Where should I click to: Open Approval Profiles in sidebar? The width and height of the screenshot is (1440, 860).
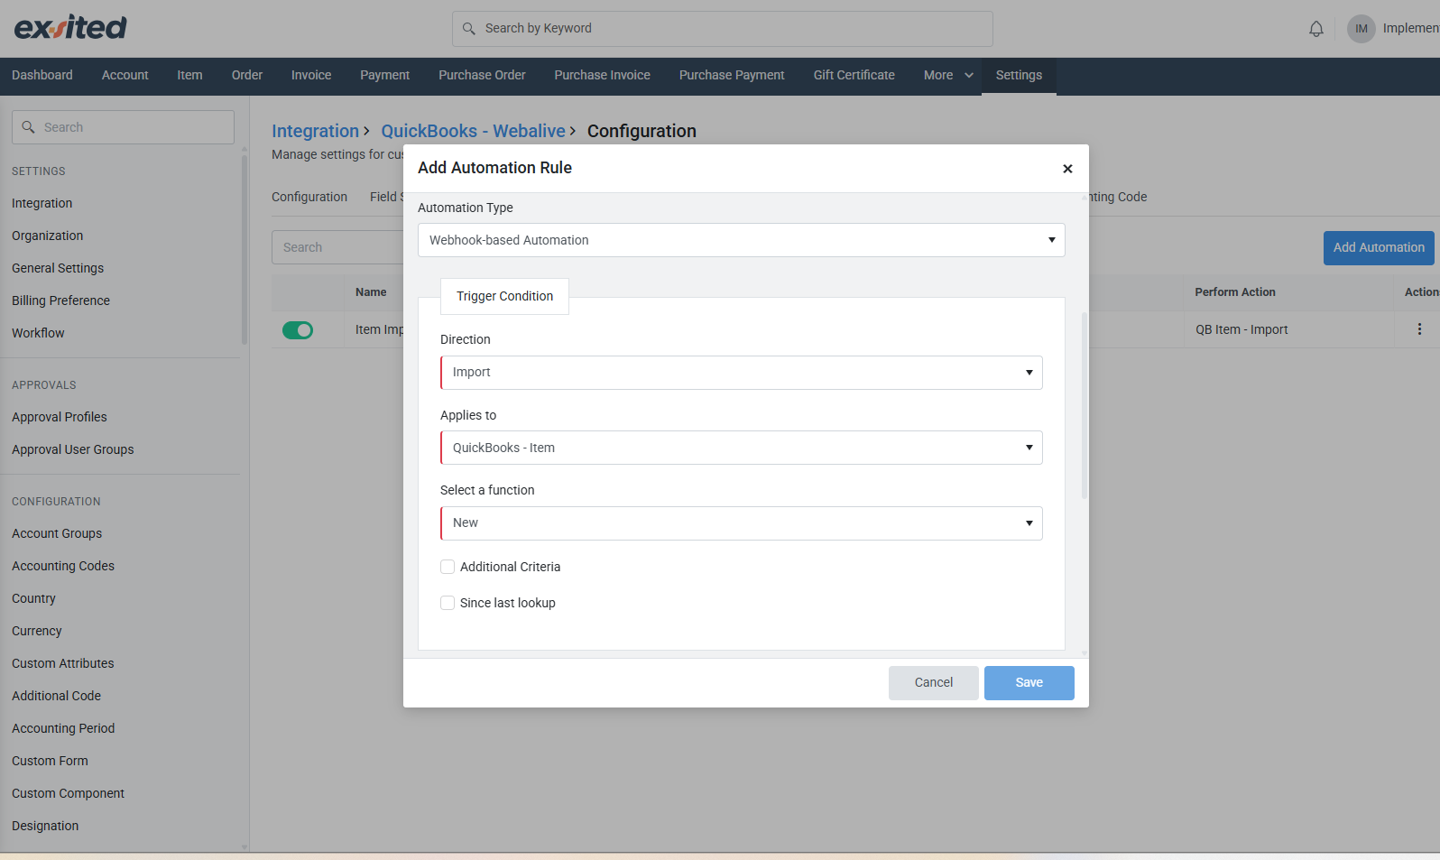click(x=59, y=417)
